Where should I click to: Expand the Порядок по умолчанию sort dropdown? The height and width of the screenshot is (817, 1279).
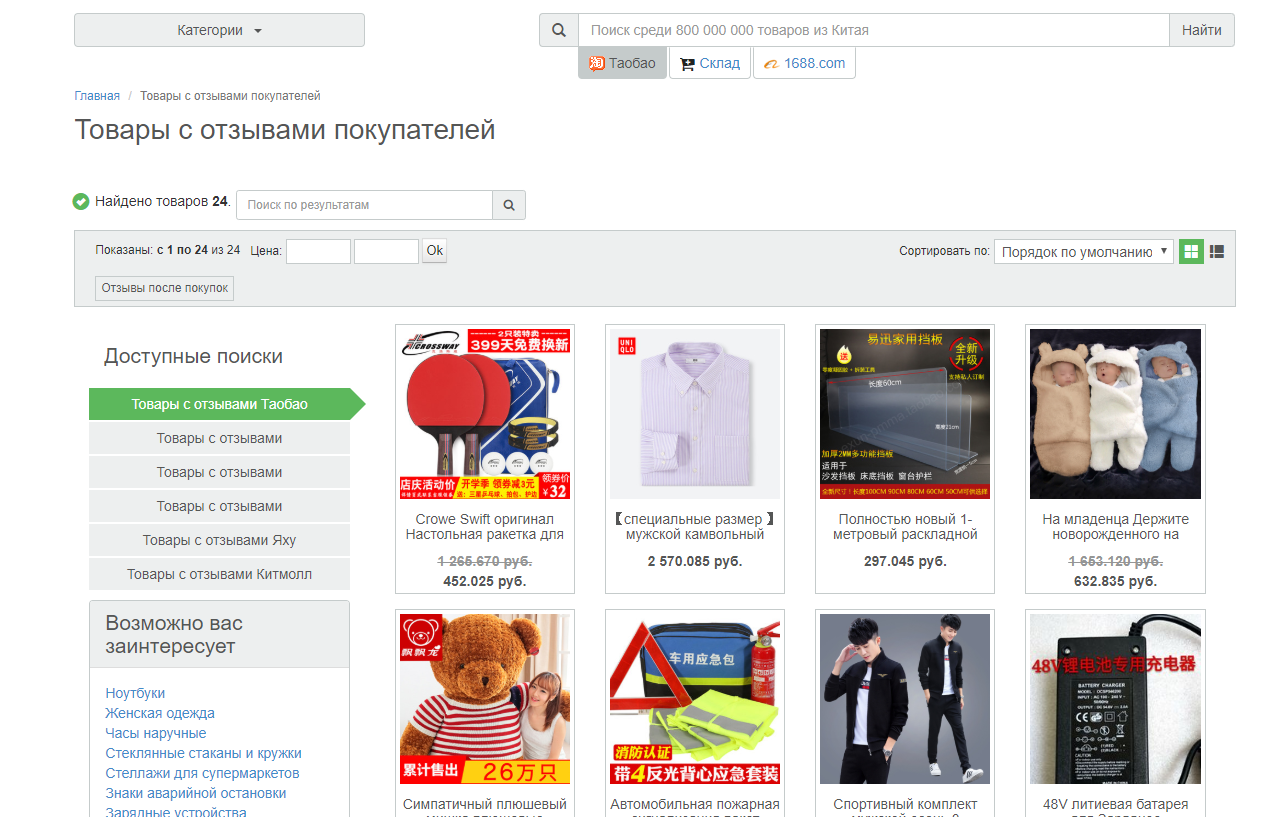1084,252
